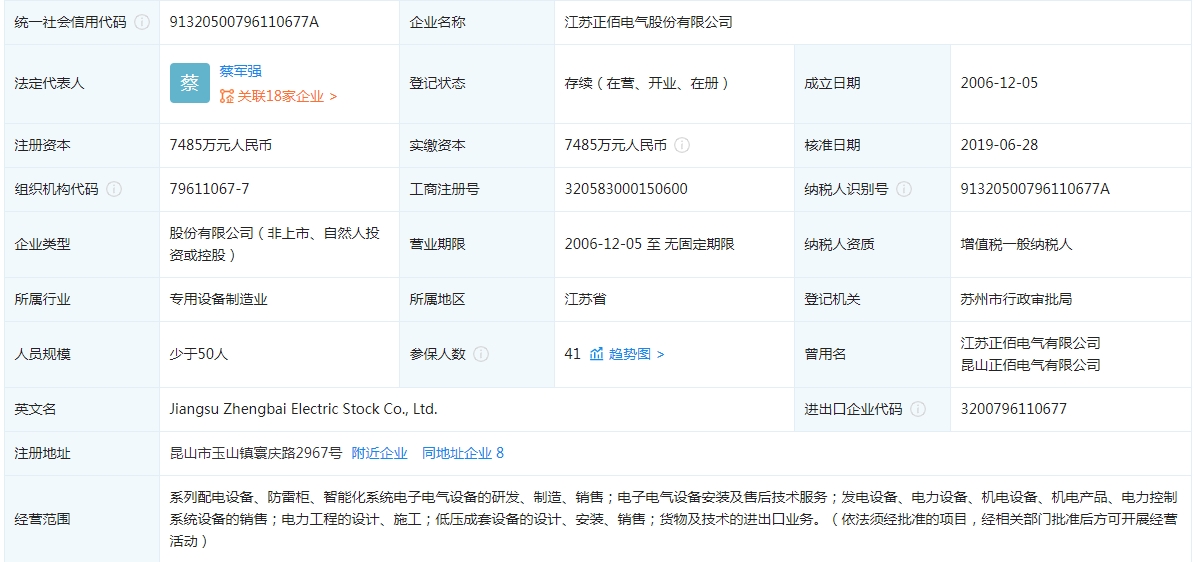Click info icon after 实缴资本 amount
The image size is (1196, 562).
(x=682, y=145)
